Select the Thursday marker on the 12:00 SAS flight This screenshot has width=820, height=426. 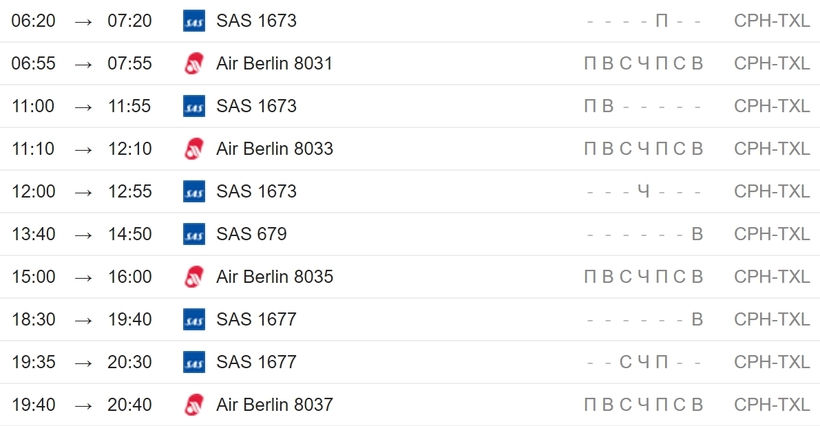click(644, 191)
